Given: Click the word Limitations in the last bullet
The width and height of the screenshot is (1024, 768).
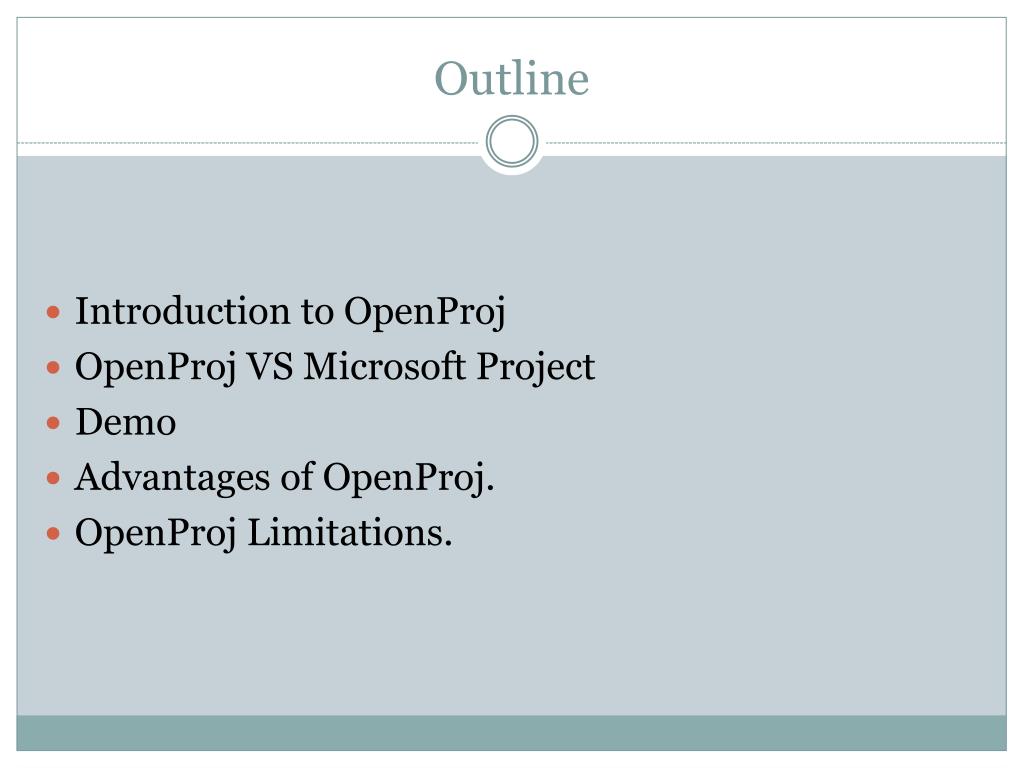Looking at the screenshot, I should (x=350, y=533).
